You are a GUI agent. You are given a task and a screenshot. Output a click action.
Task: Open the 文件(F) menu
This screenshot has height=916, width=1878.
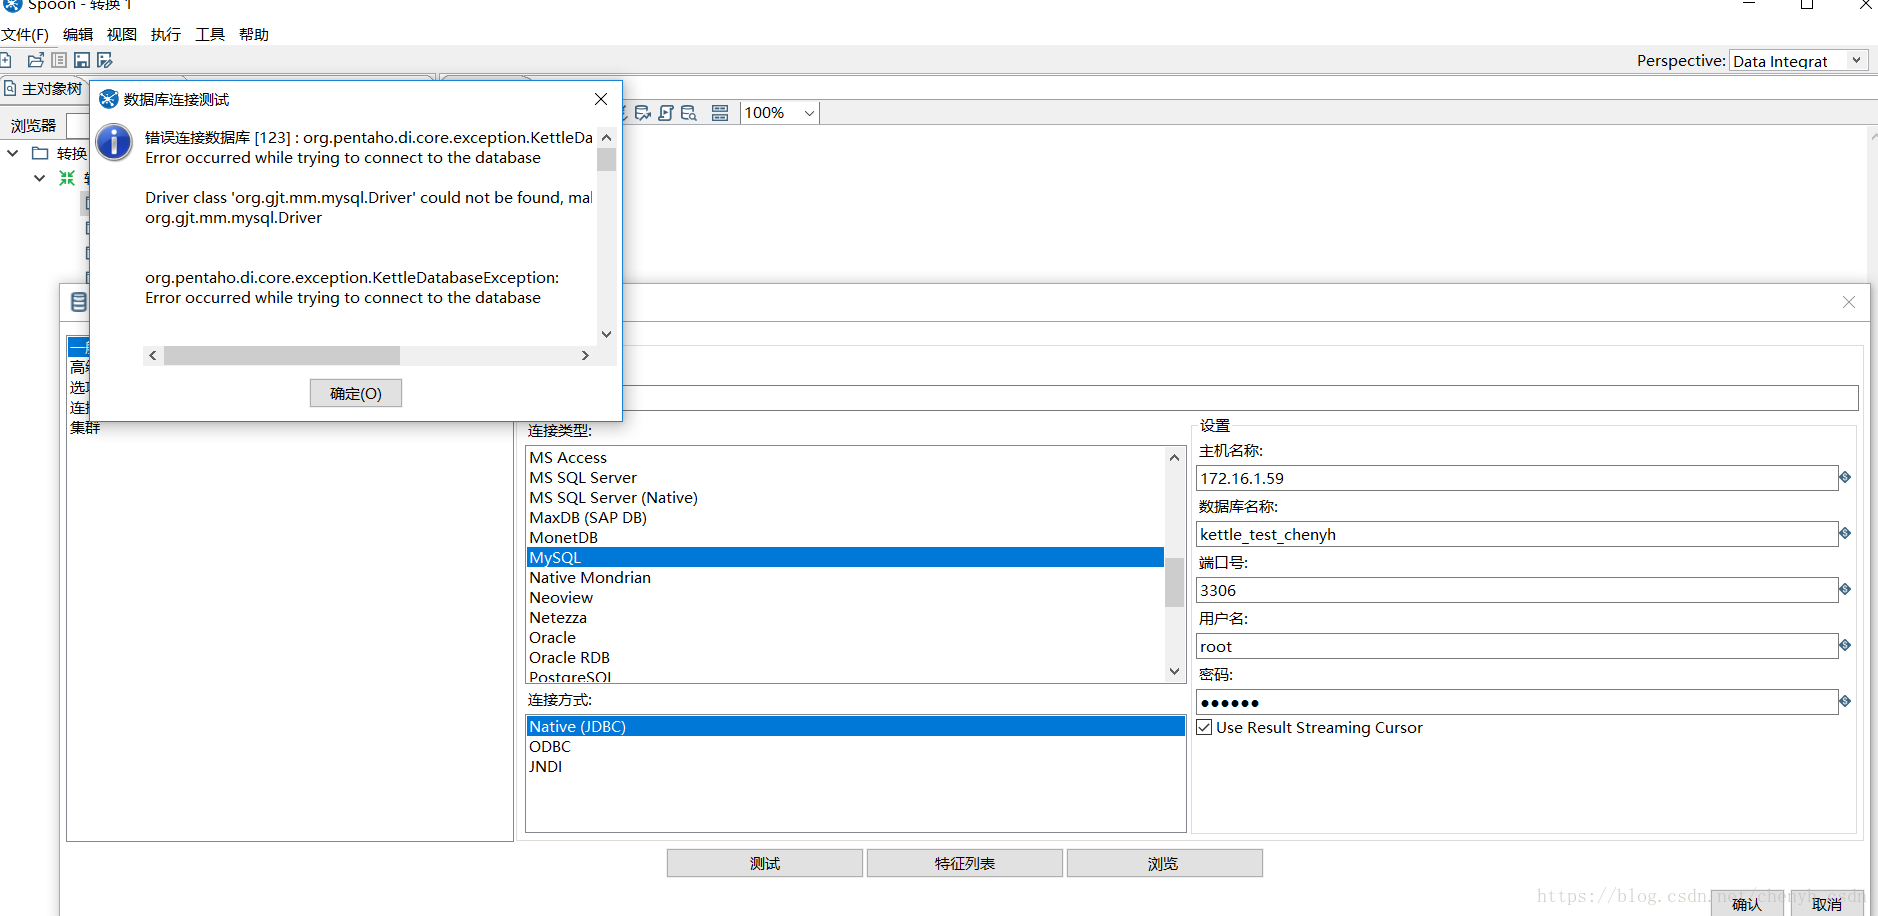point(25,35)
